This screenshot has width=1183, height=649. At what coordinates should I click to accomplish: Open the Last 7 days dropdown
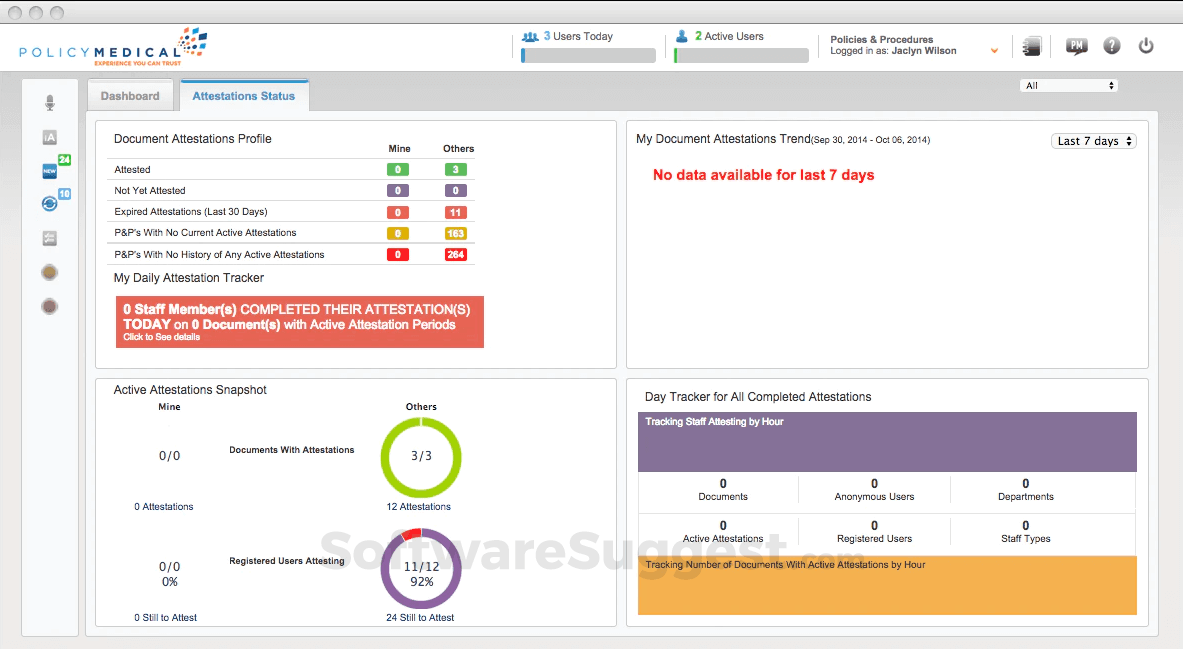tap(1093, 141)
